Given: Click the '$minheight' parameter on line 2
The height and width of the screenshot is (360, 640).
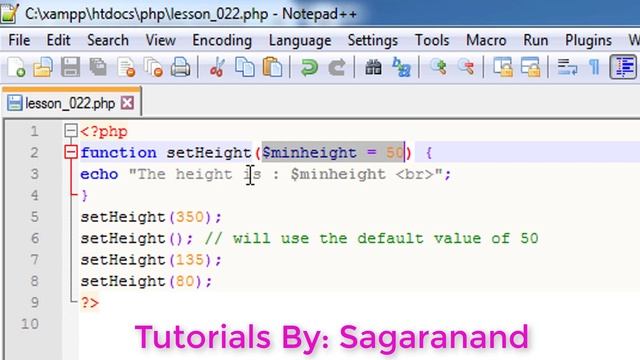Looking at the screenshot, I should click(310, 153).
